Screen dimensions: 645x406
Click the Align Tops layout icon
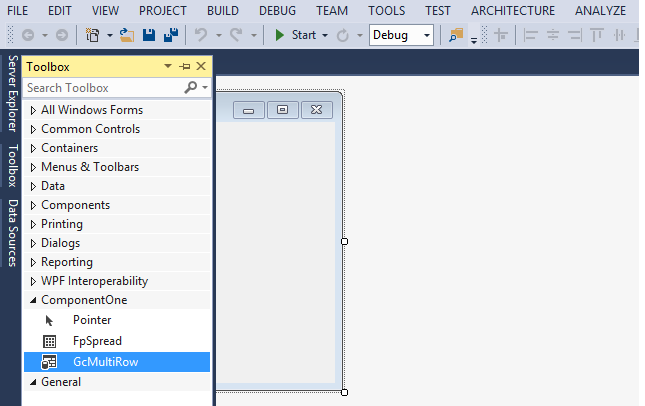click(597, 35)
